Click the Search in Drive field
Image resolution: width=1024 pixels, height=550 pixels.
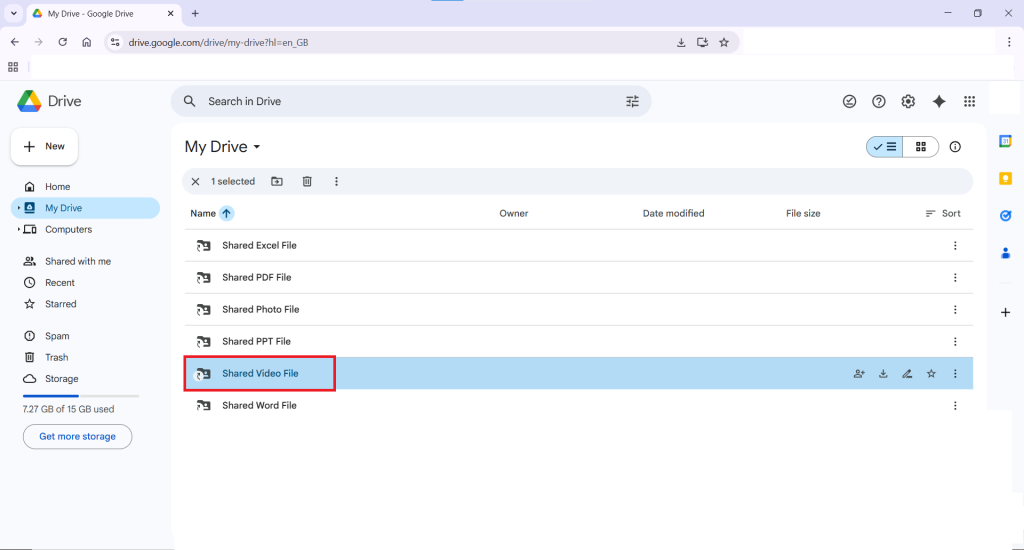tap(400, 101)
